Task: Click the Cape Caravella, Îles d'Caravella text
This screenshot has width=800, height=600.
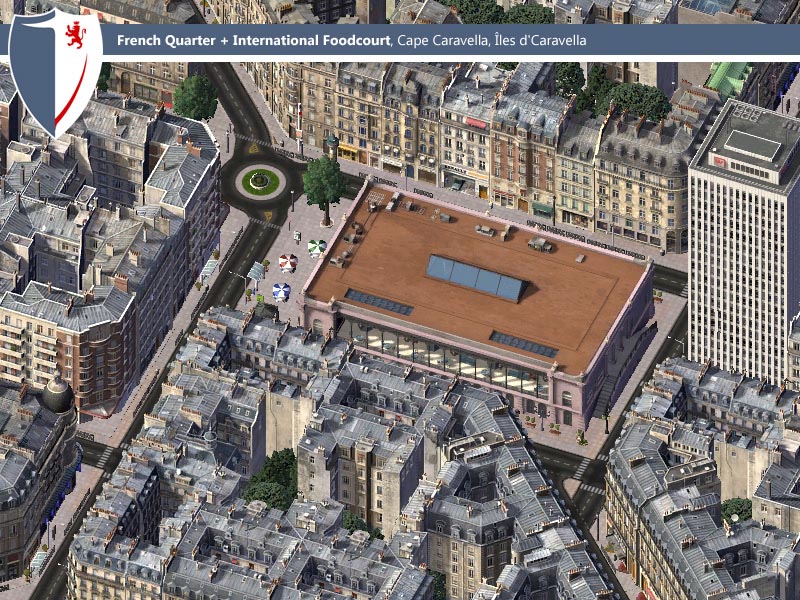Action: [491, 40]
